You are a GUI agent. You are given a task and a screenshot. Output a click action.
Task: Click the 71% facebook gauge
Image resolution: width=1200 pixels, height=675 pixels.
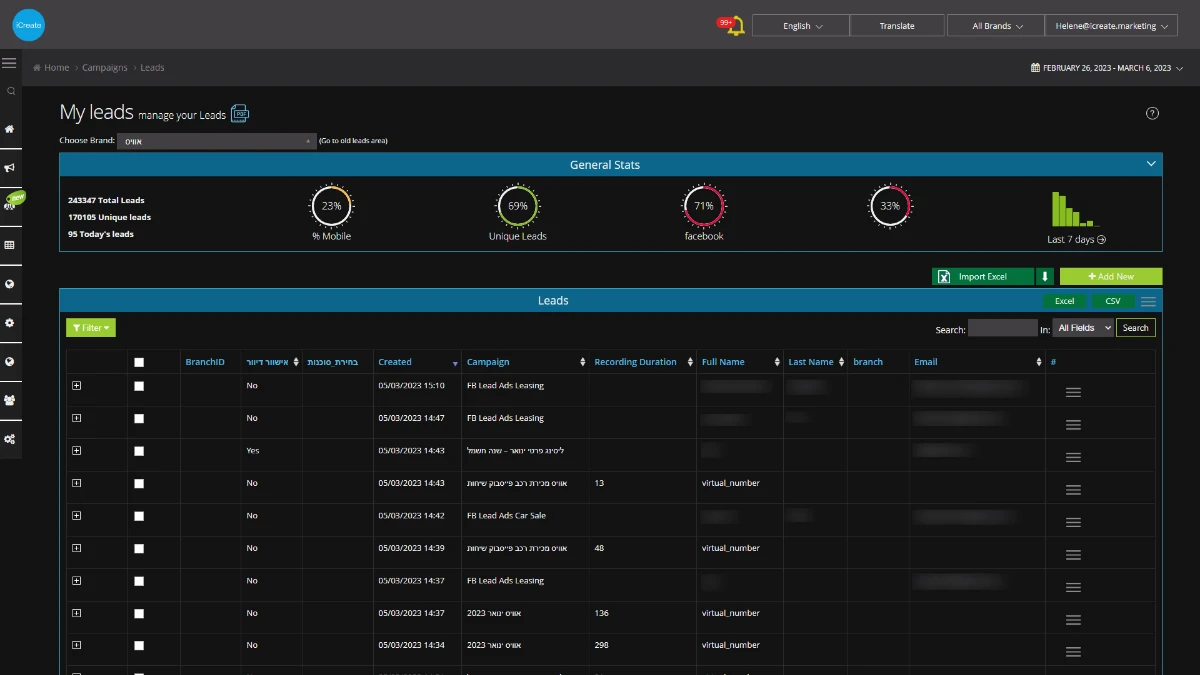[703, 206]
